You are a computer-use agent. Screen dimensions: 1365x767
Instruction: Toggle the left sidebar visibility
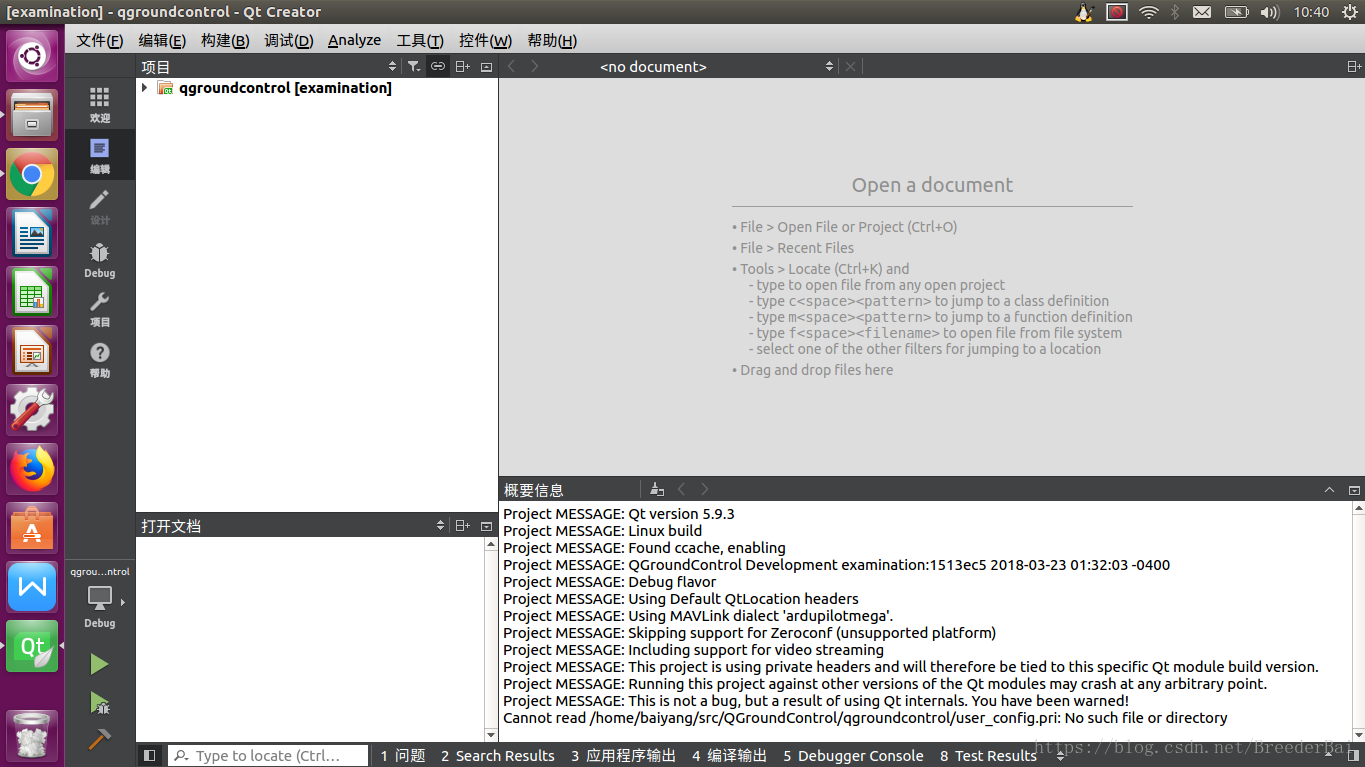[149, 756]
